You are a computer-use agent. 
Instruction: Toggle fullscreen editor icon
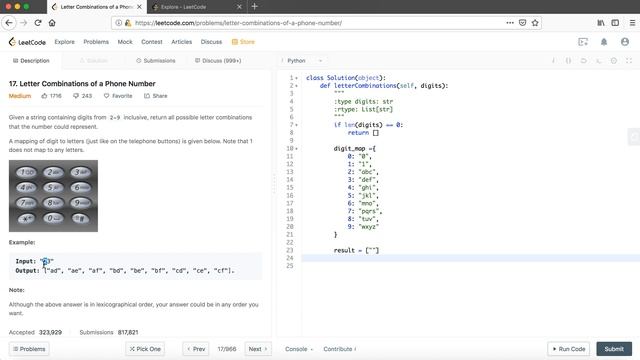(x=629, y=60)
